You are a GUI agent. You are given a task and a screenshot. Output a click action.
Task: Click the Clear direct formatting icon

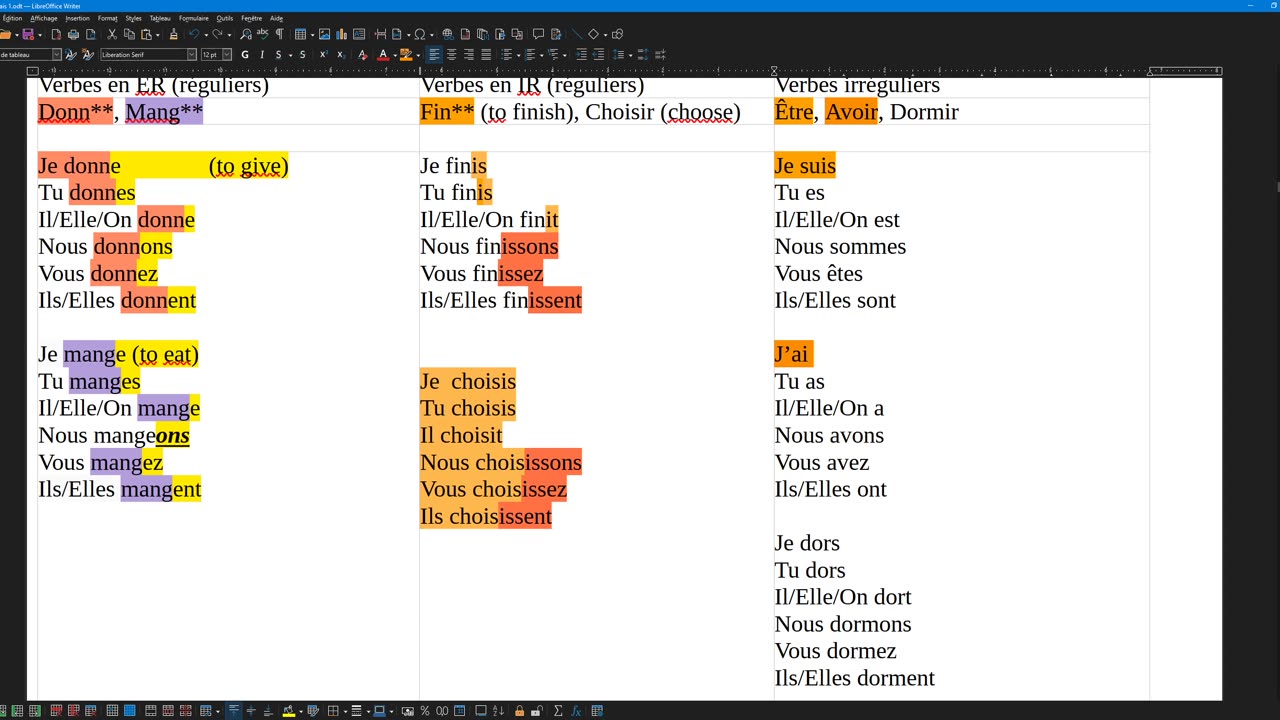(362, 54)
